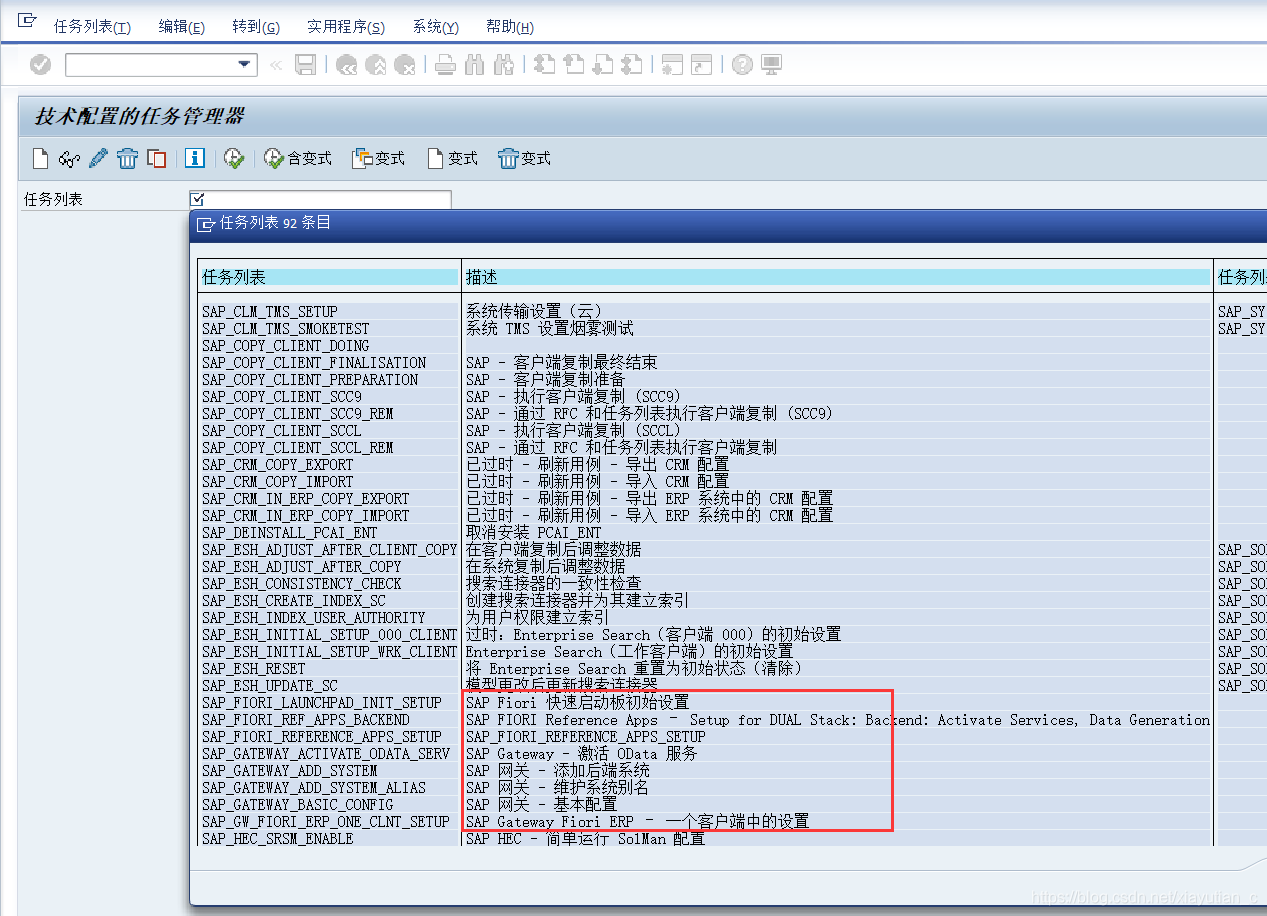Click the Create Shortcut icon

702,65
